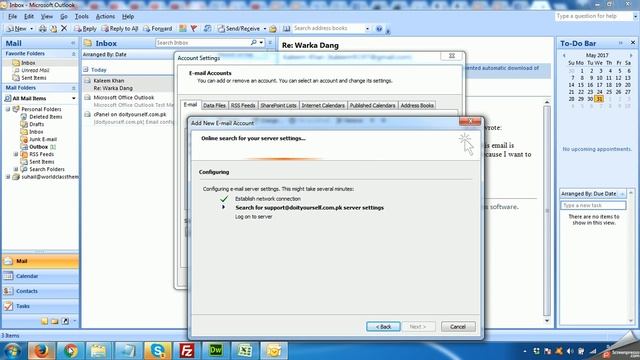The image size is (640, 360).
Task: Switch to Tasks navigation button
Action: (x=40, y=306)
